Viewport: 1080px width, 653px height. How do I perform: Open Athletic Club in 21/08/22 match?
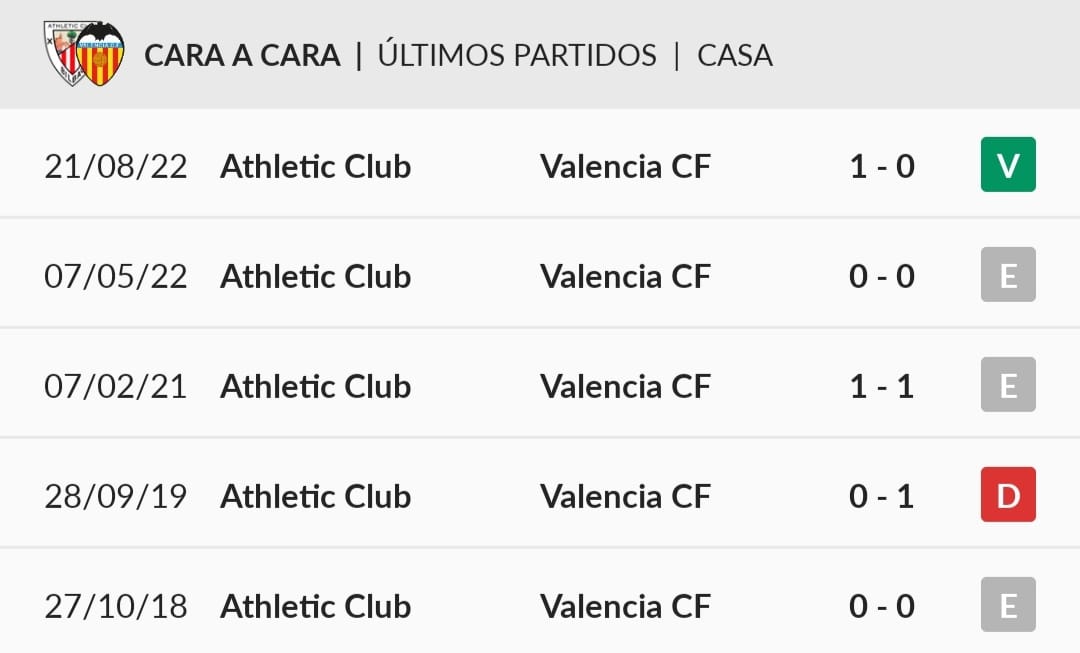coord(315,166)
